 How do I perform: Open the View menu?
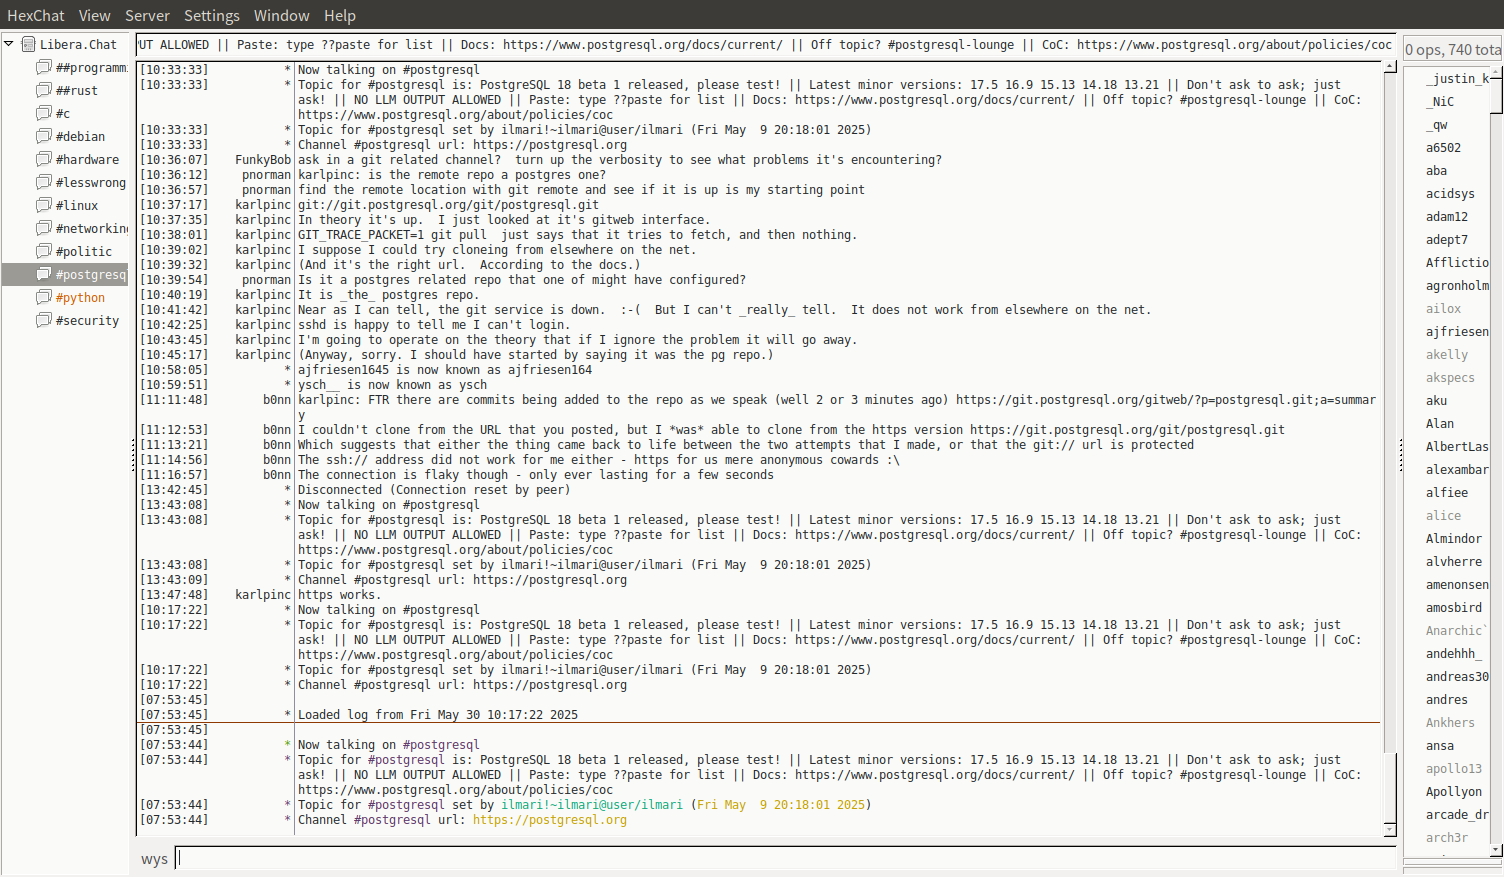tap(94, 15)
